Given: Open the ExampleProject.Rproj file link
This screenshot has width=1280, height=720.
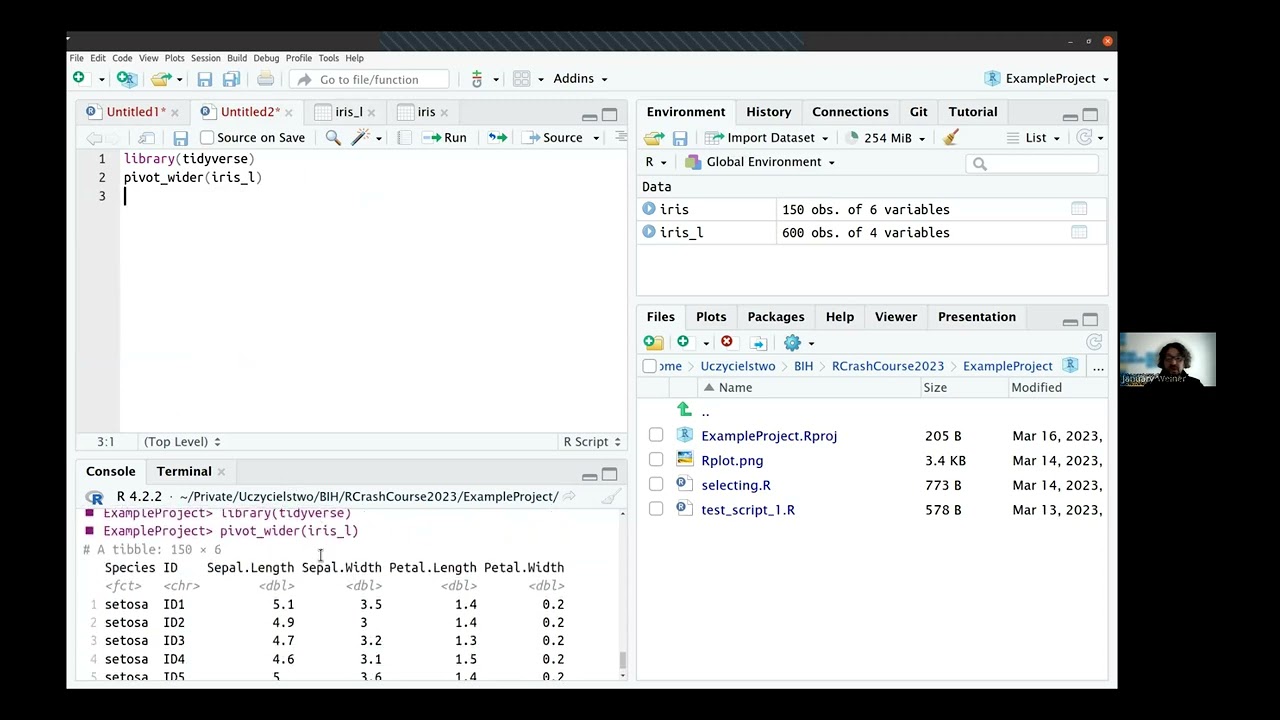Looking at the screenshot, I should click(769, 436).
